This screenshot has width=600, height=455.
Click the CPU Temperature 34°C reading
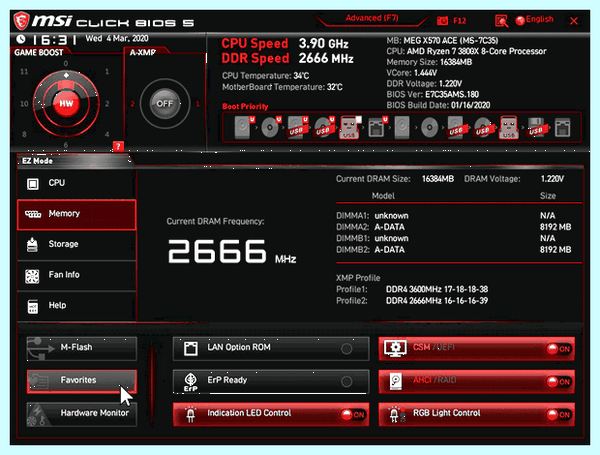click(266, 76)
